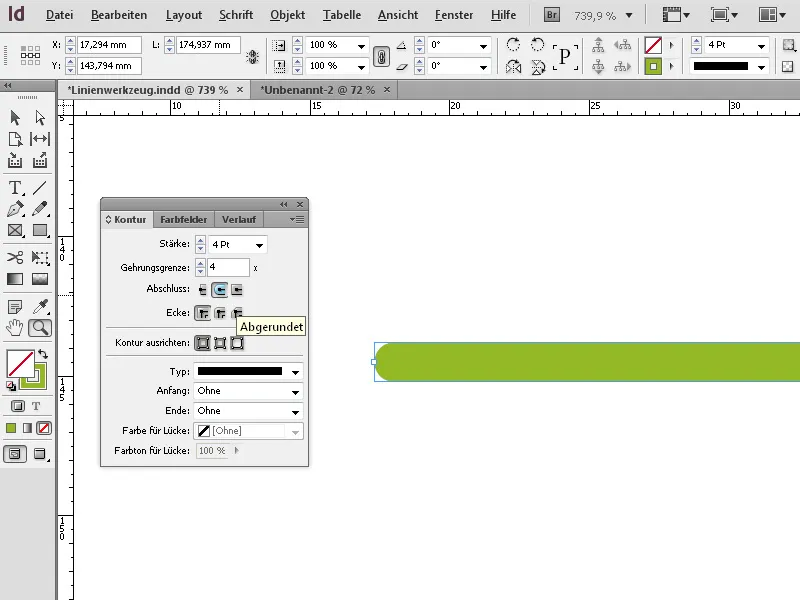Viewport: 800px width, 600px height.
Task: Activate the Free Transform tool
Action: click(40, 257)
